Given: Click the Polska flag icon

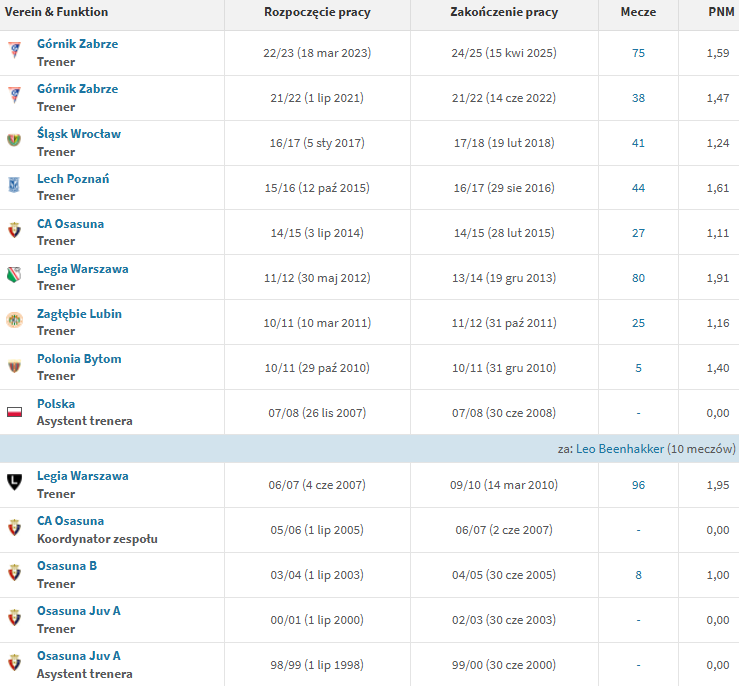Looking at the screenshot, I should click(x=15, y=412).
